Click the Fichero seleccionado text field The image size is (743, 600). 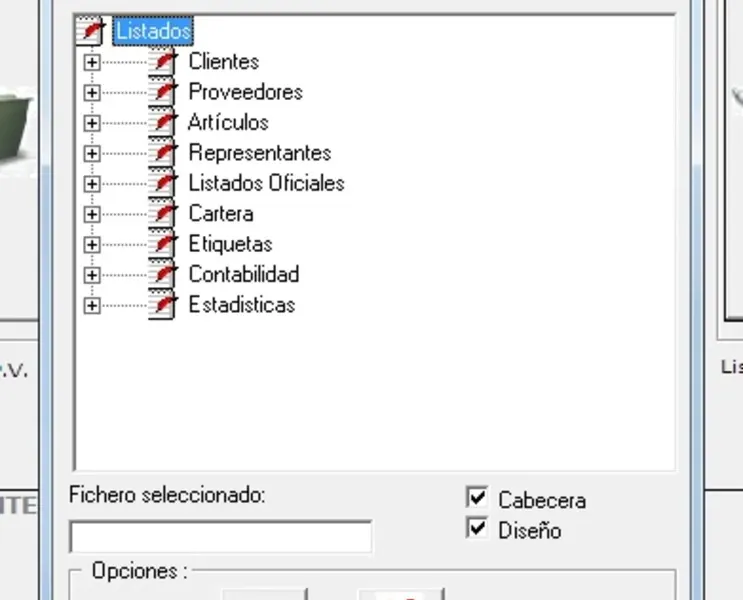(220, 537)
